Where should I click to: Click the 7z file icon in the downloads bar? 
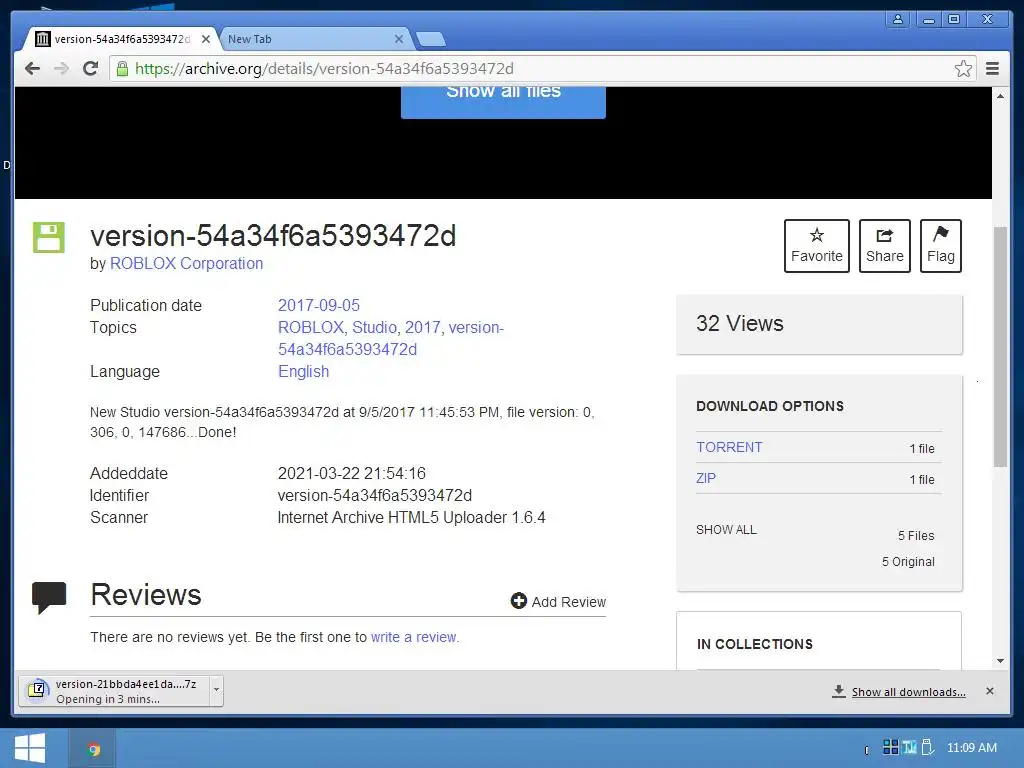(x=38, y=690)
